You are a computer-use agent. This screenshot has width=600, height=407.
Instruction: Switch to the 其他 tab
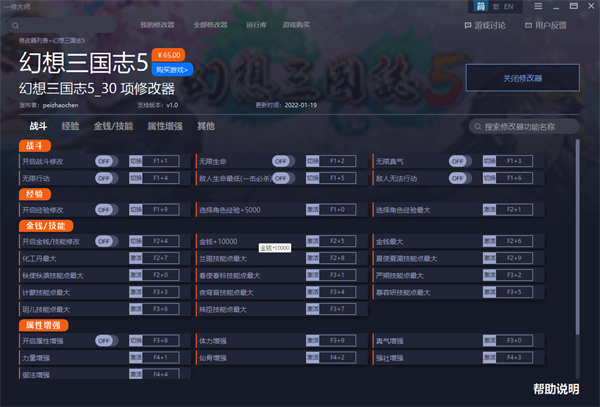coord(206,126)
